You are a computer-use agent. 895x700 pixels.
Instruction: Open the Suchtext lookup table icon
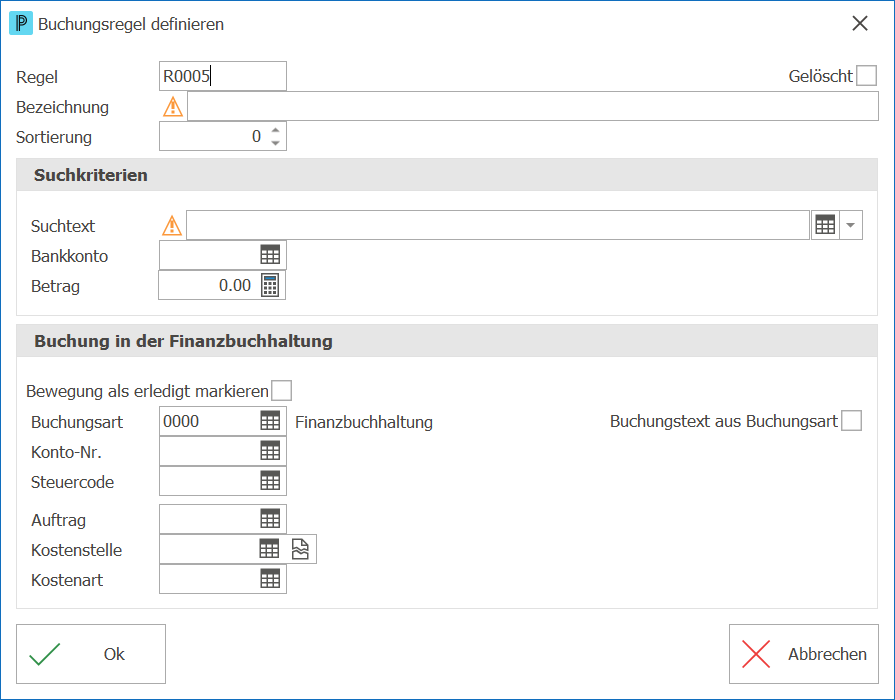tap(825, 225)
